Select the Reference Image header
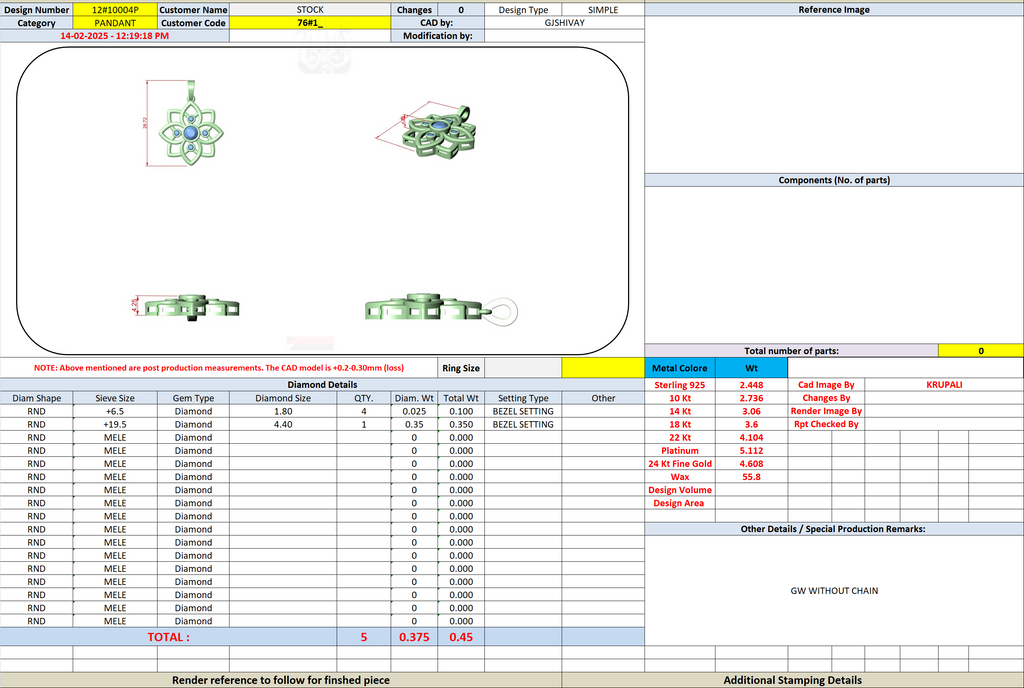This screenshot has width=1024, height=688. 834,10
